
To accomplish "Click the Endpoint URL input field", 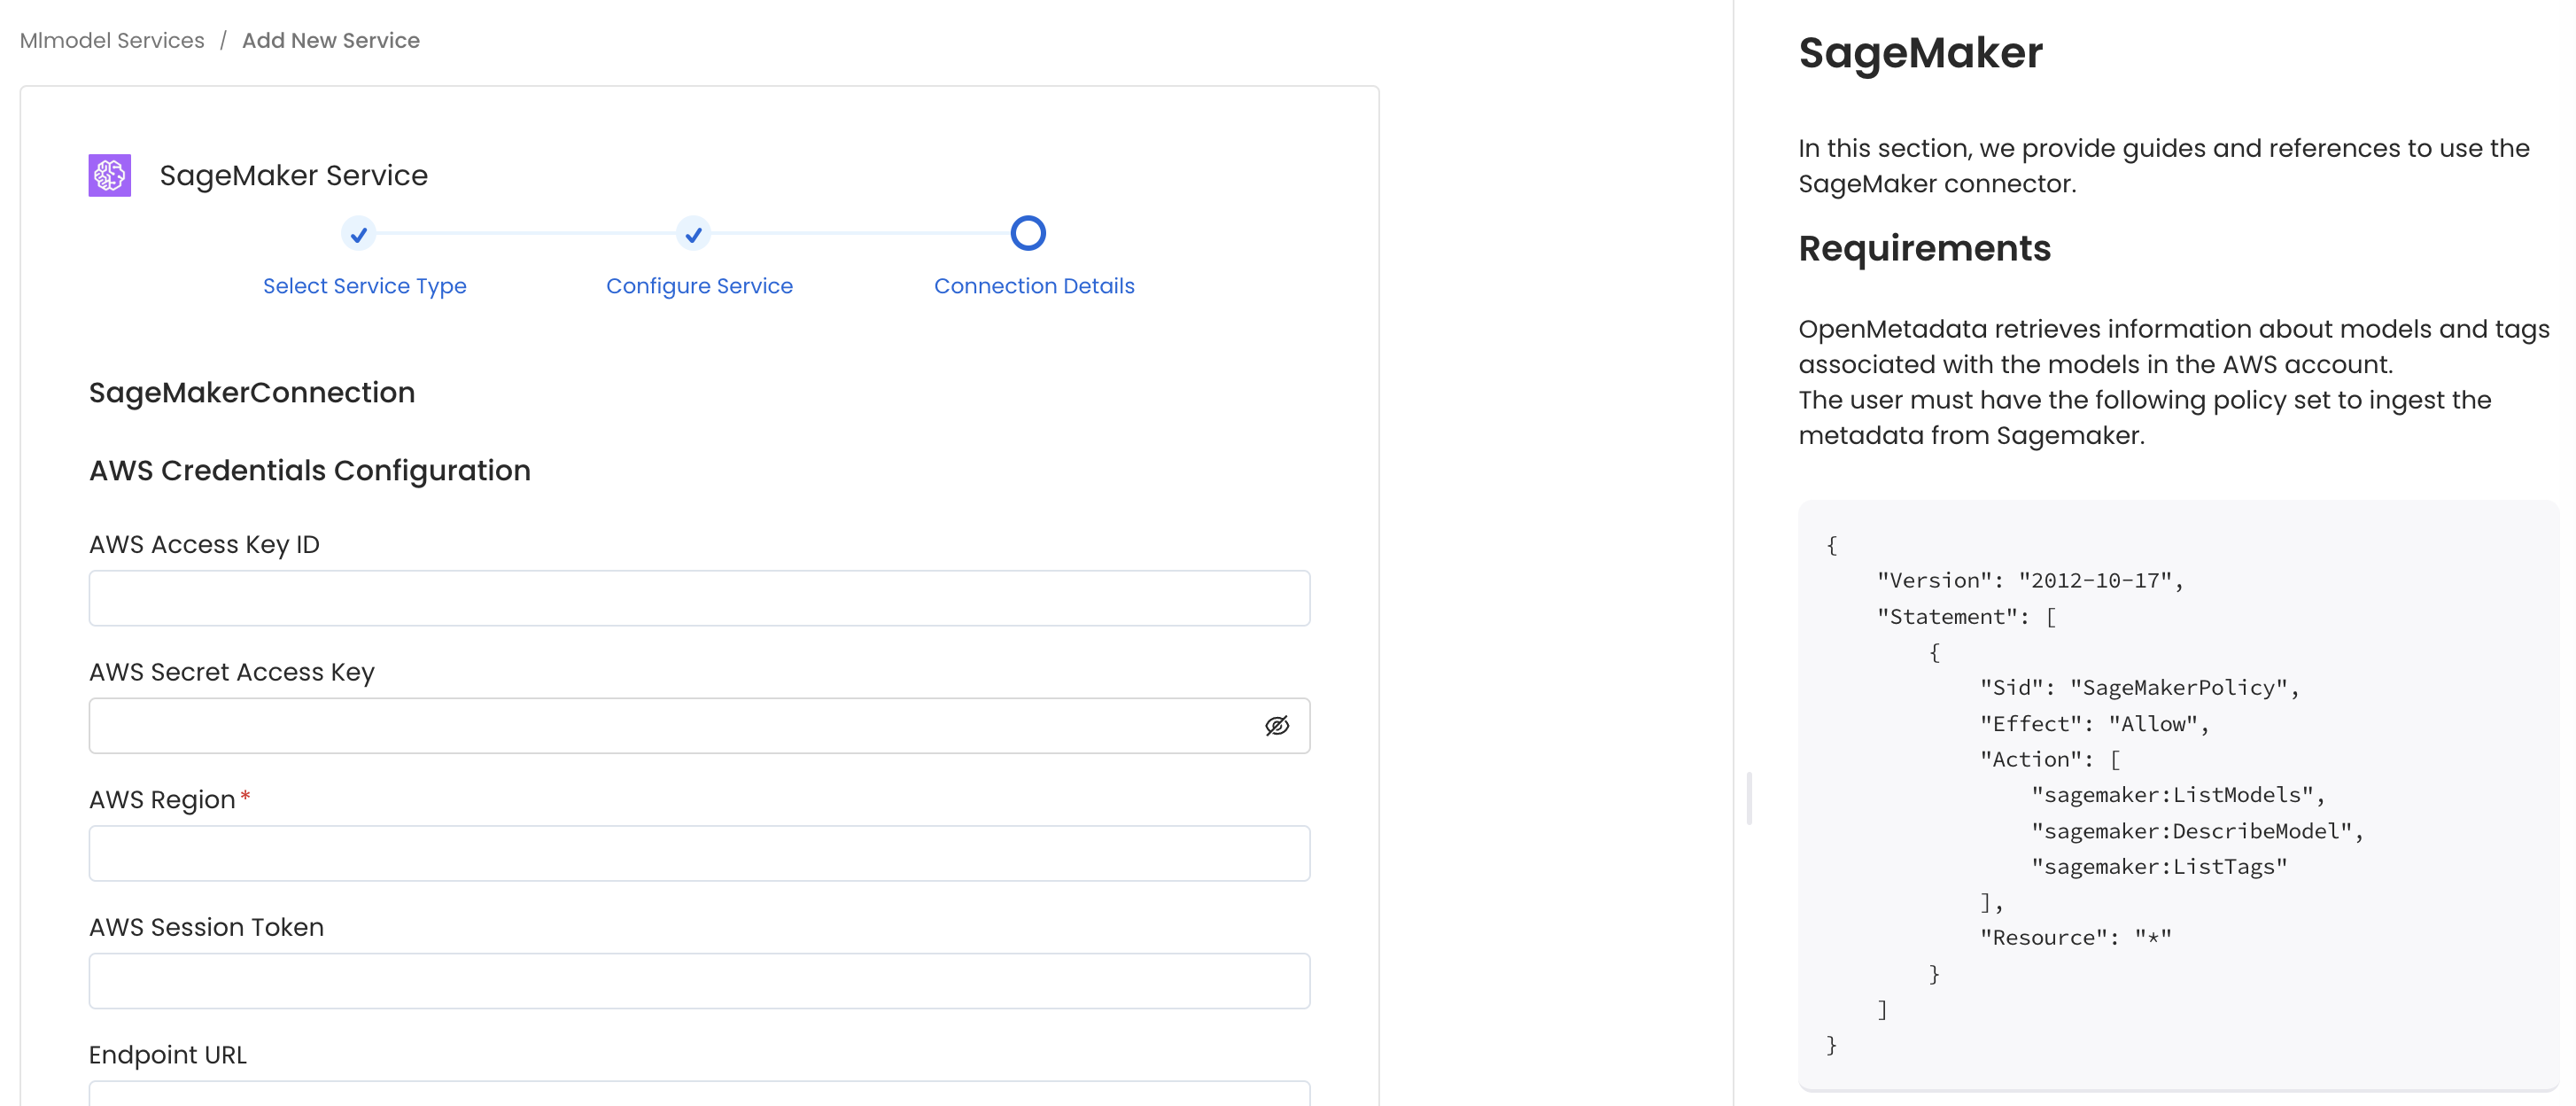I will pos(699,1098).
